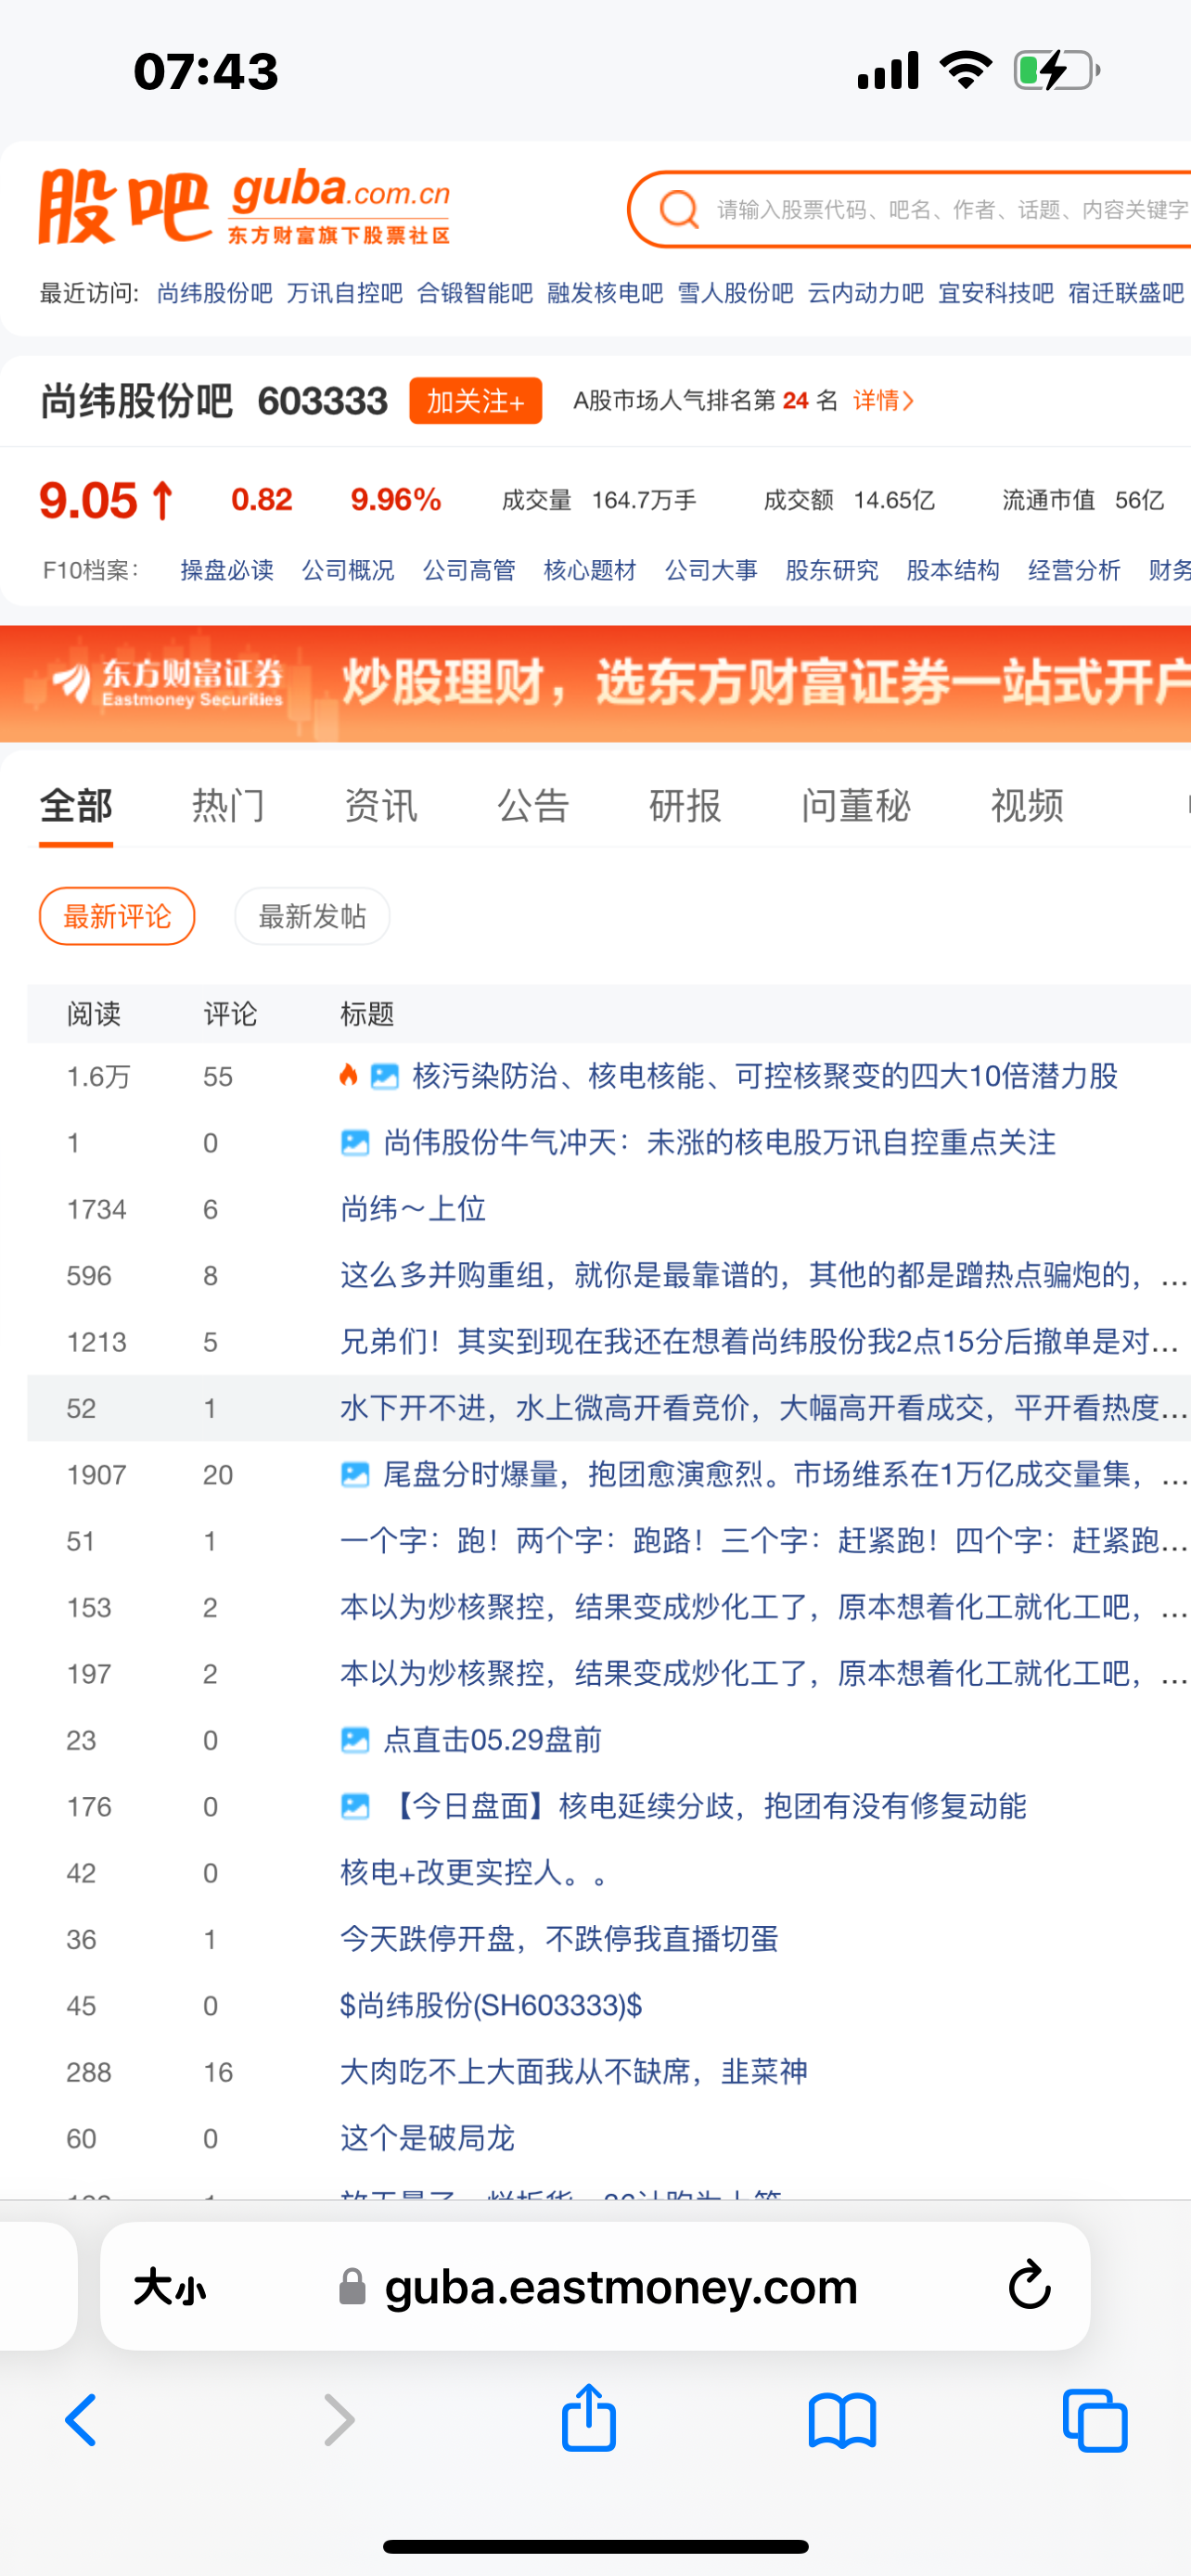Open post 这个是破局龙
Viewport: 1191px width, 2576px height.
(427, 2138)
